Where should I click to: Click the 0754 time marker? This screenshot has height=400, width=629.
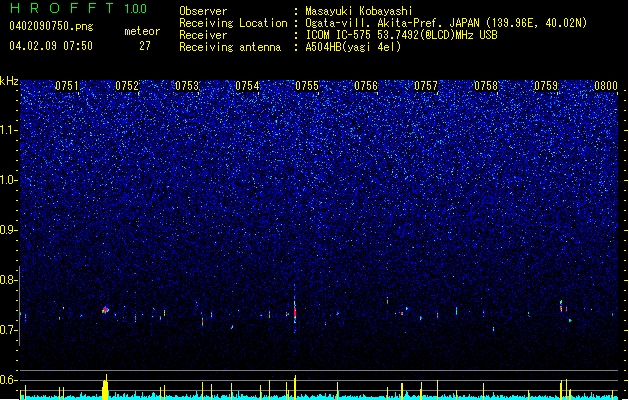coord(247,86)
